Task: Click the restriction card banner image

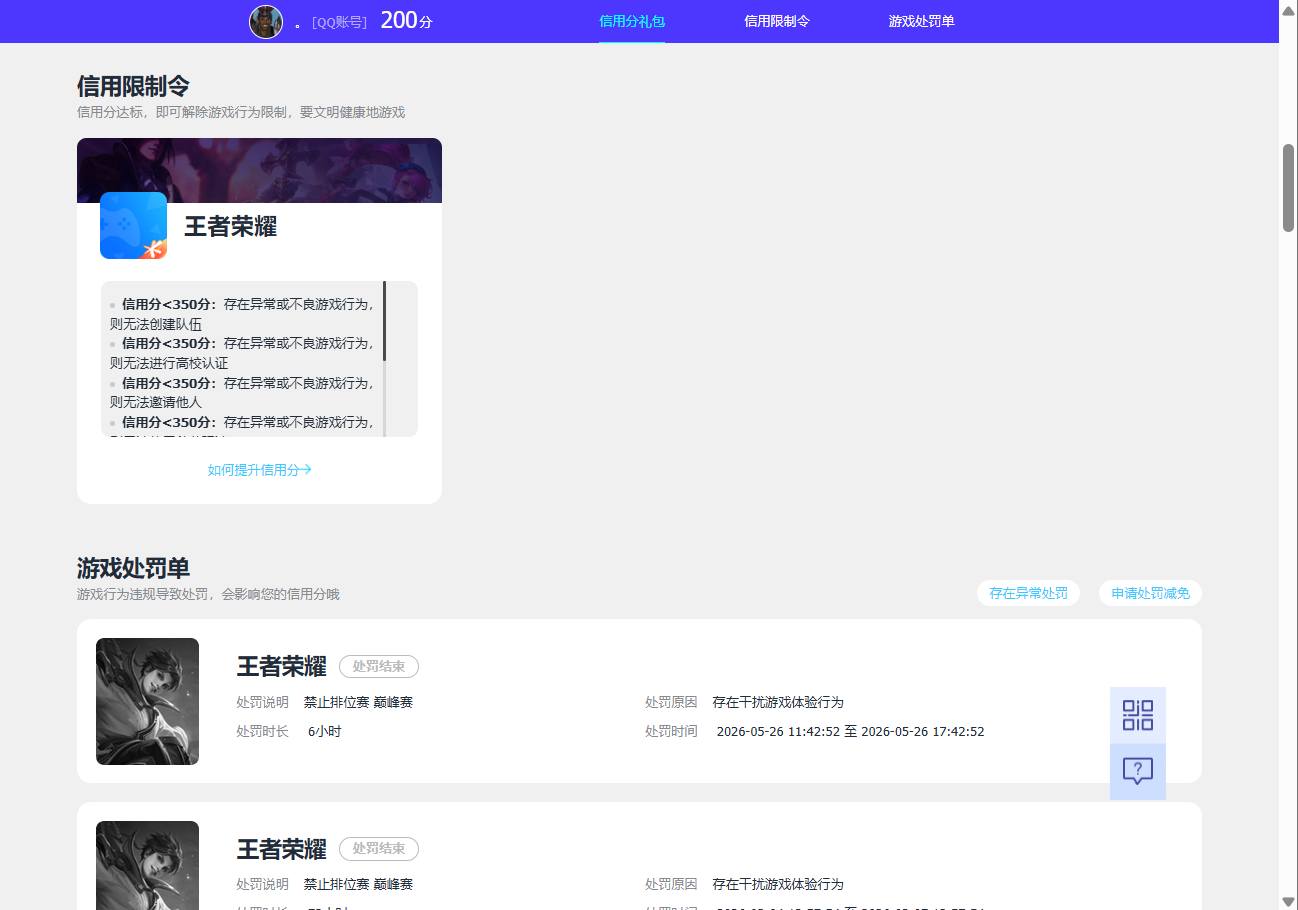Action: pyautogui.click(x=259, y=170)
